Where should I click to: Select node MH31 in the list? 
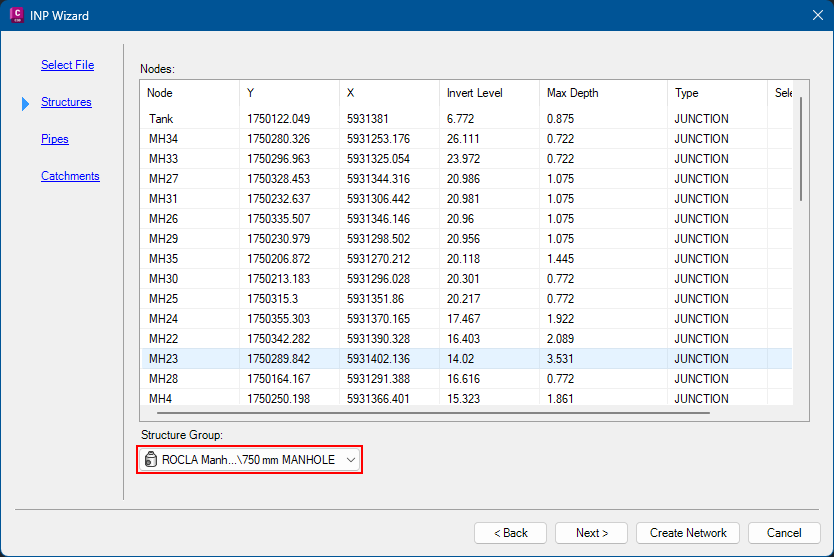pyautogui.click(x=466, y=199)
